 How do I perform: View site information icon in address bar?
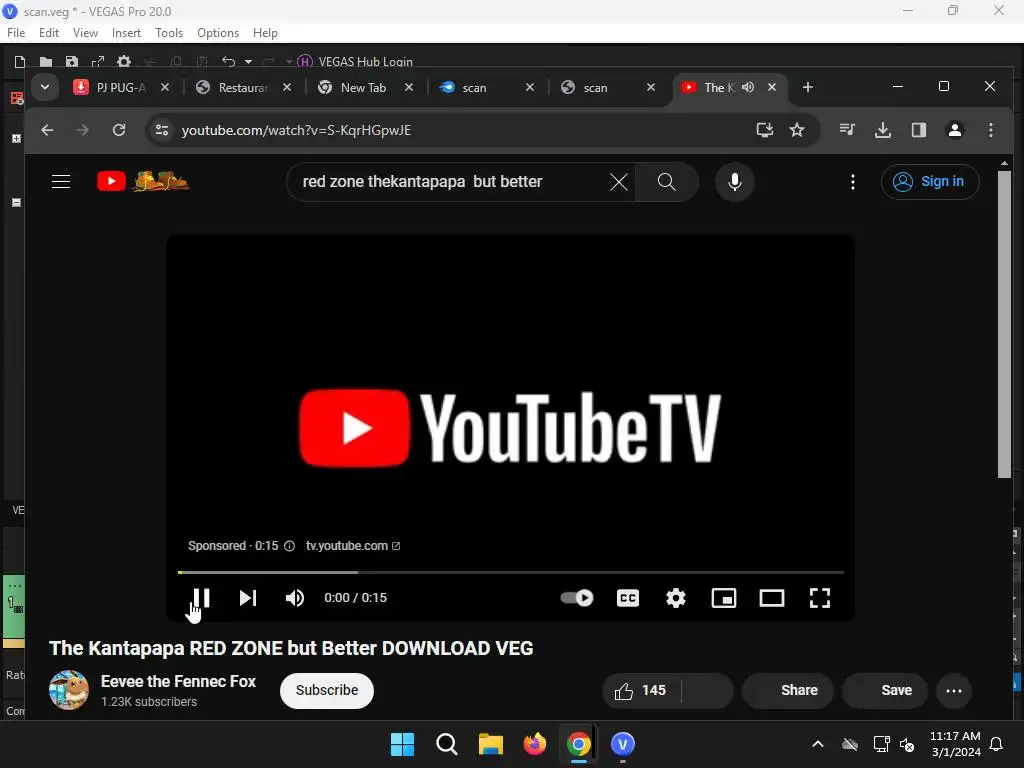[x=162, y=130]
